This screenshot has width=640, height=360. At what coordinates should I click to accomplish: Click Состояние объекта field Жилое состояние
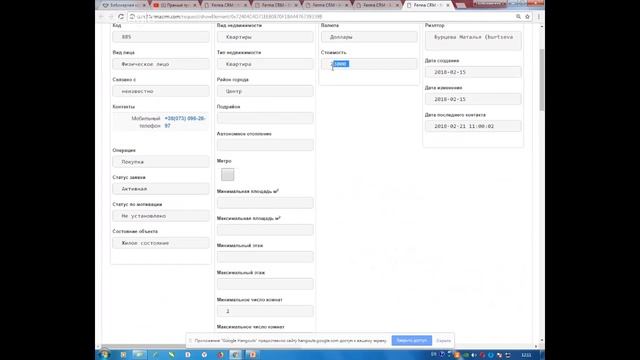(x=161, y=243)
